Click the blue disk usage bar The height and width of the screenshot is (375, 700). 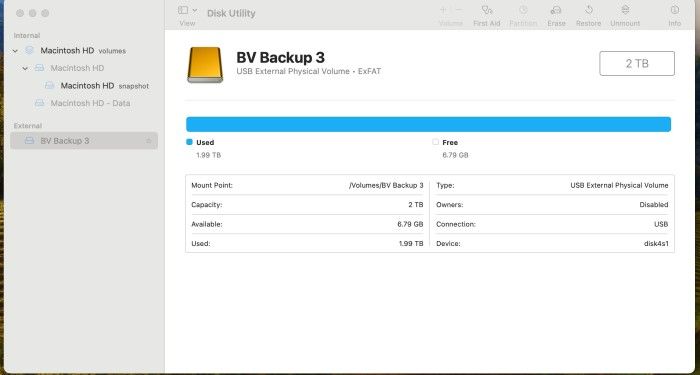(x=429, y=124)
